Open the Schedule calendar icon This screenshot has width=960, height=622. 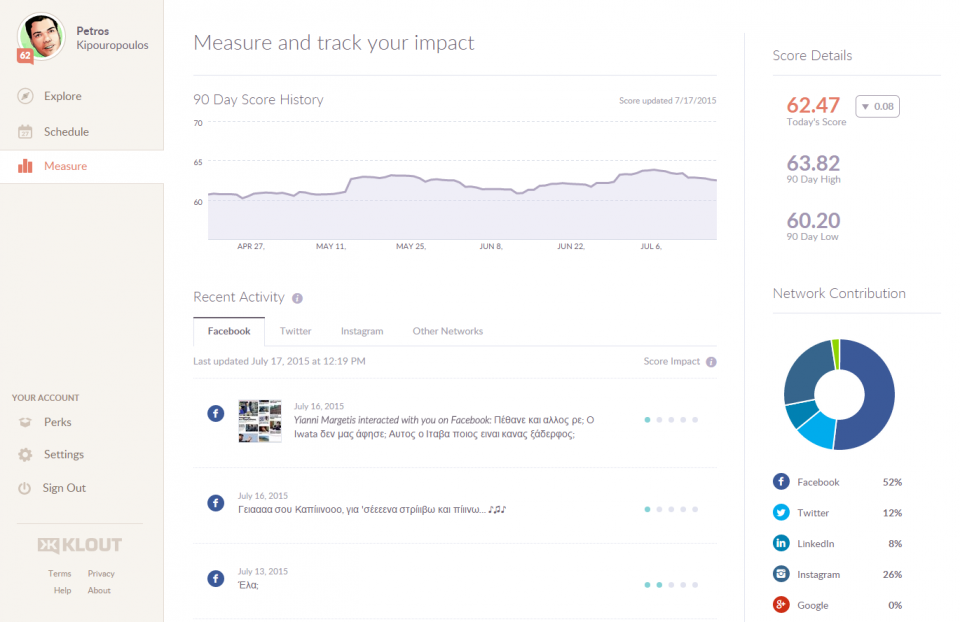pos(25,132)
